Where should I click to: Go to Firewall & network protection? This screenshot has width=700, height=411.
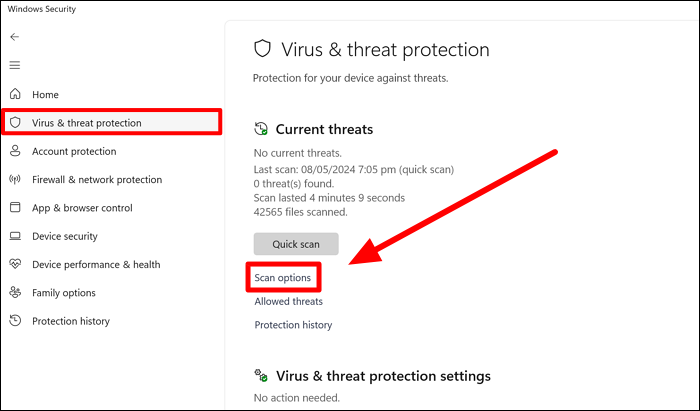[96, 180]
